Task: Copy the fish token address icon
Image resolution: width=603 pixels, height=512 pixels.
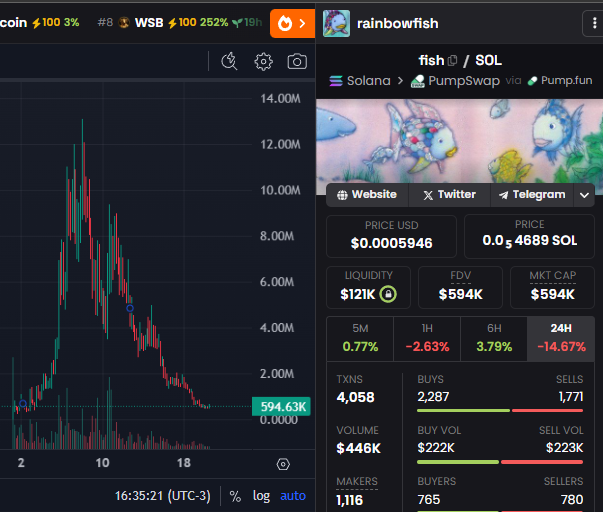Action: point(453,60)
